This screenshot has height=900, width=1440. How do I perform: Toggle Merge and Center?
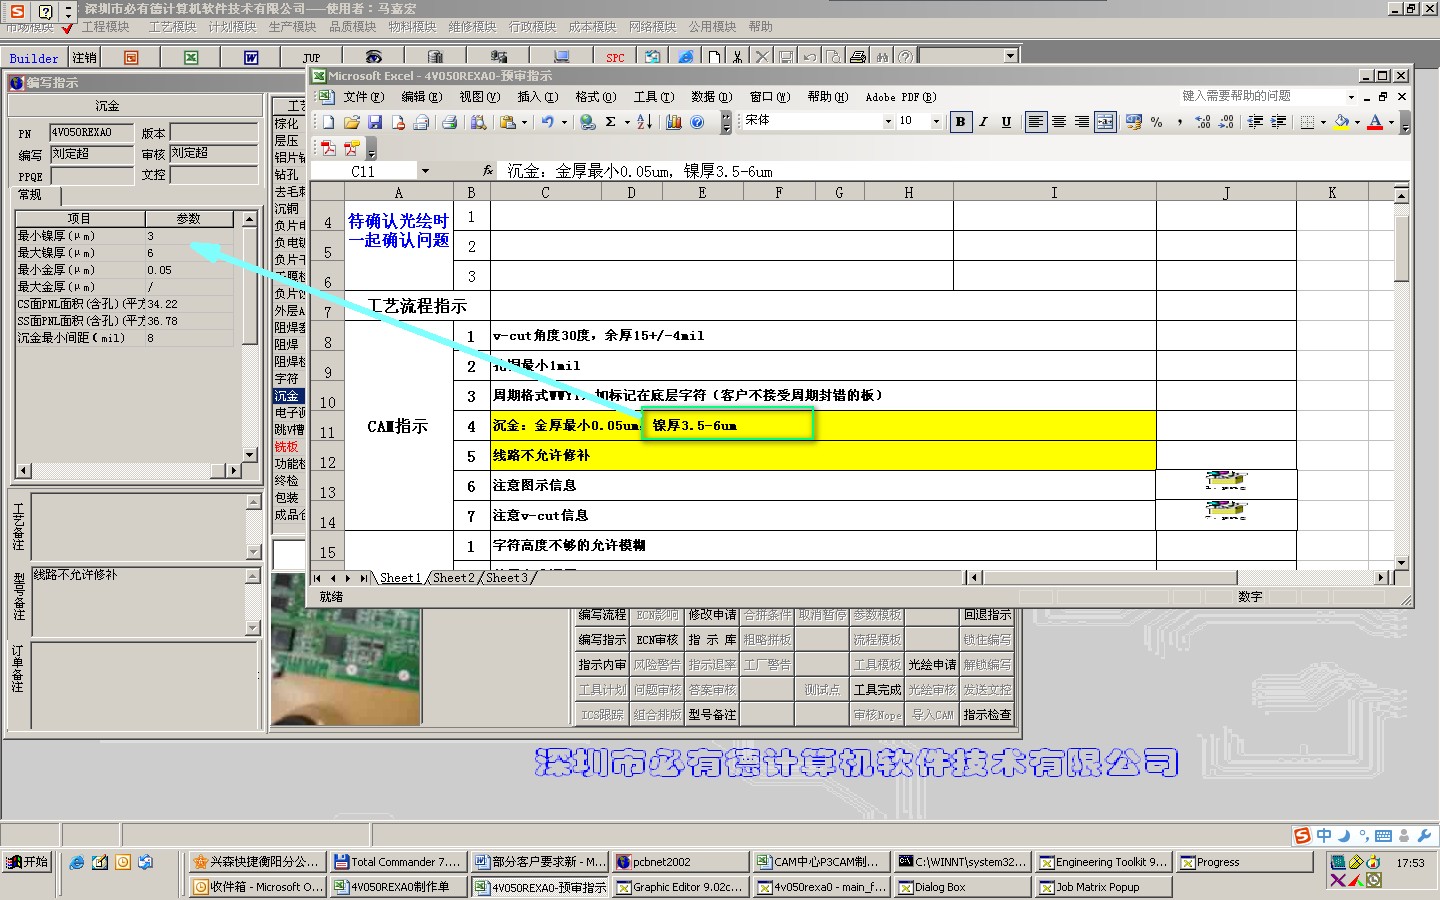(1105, 122)
